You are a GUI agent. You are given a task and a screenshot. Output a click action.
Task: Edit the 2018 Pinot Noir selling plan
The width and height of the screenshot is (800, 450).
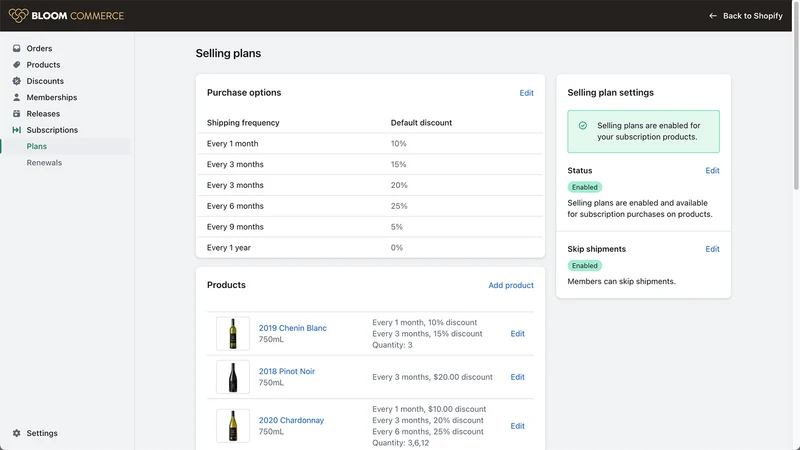tap(517, 377)
